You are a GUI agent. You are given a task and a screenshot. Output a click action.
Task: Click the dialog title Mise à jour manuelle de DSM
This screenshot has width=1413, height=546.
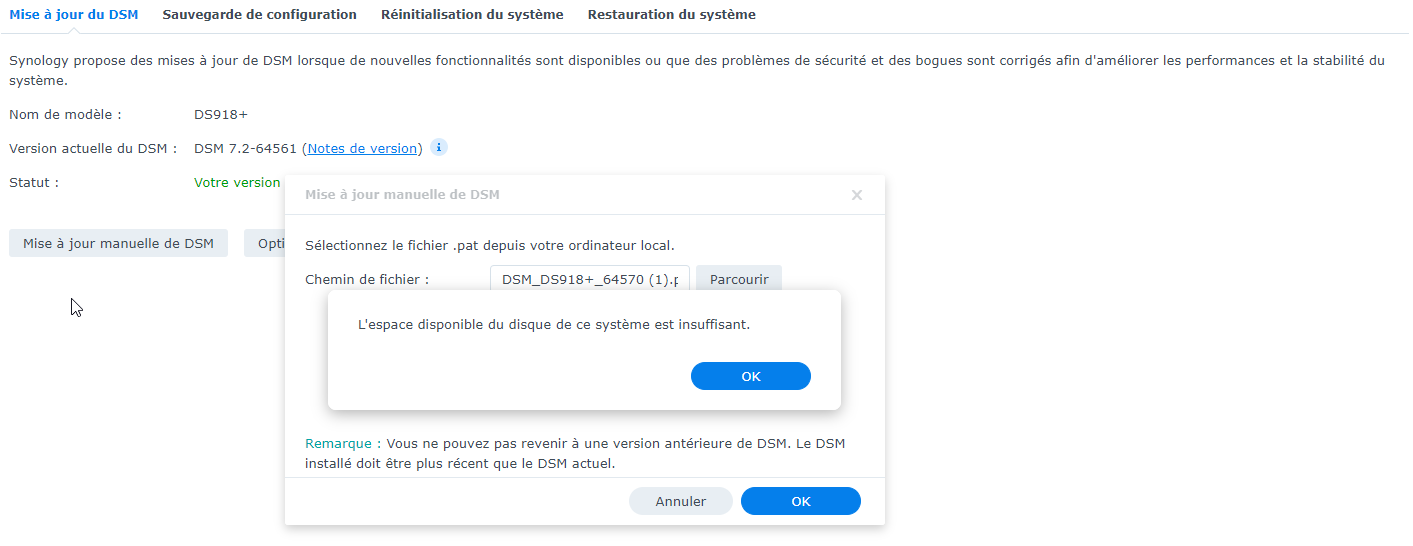tap(402, 194)
